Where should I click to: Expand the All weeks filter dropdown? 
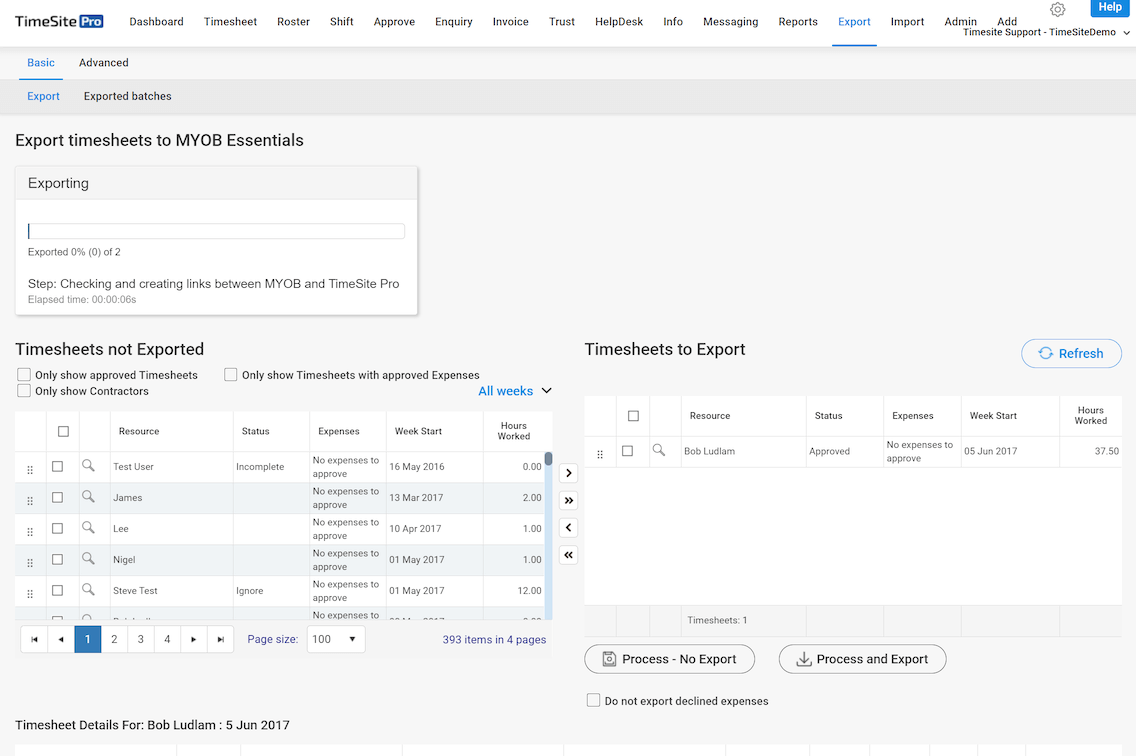514,391
